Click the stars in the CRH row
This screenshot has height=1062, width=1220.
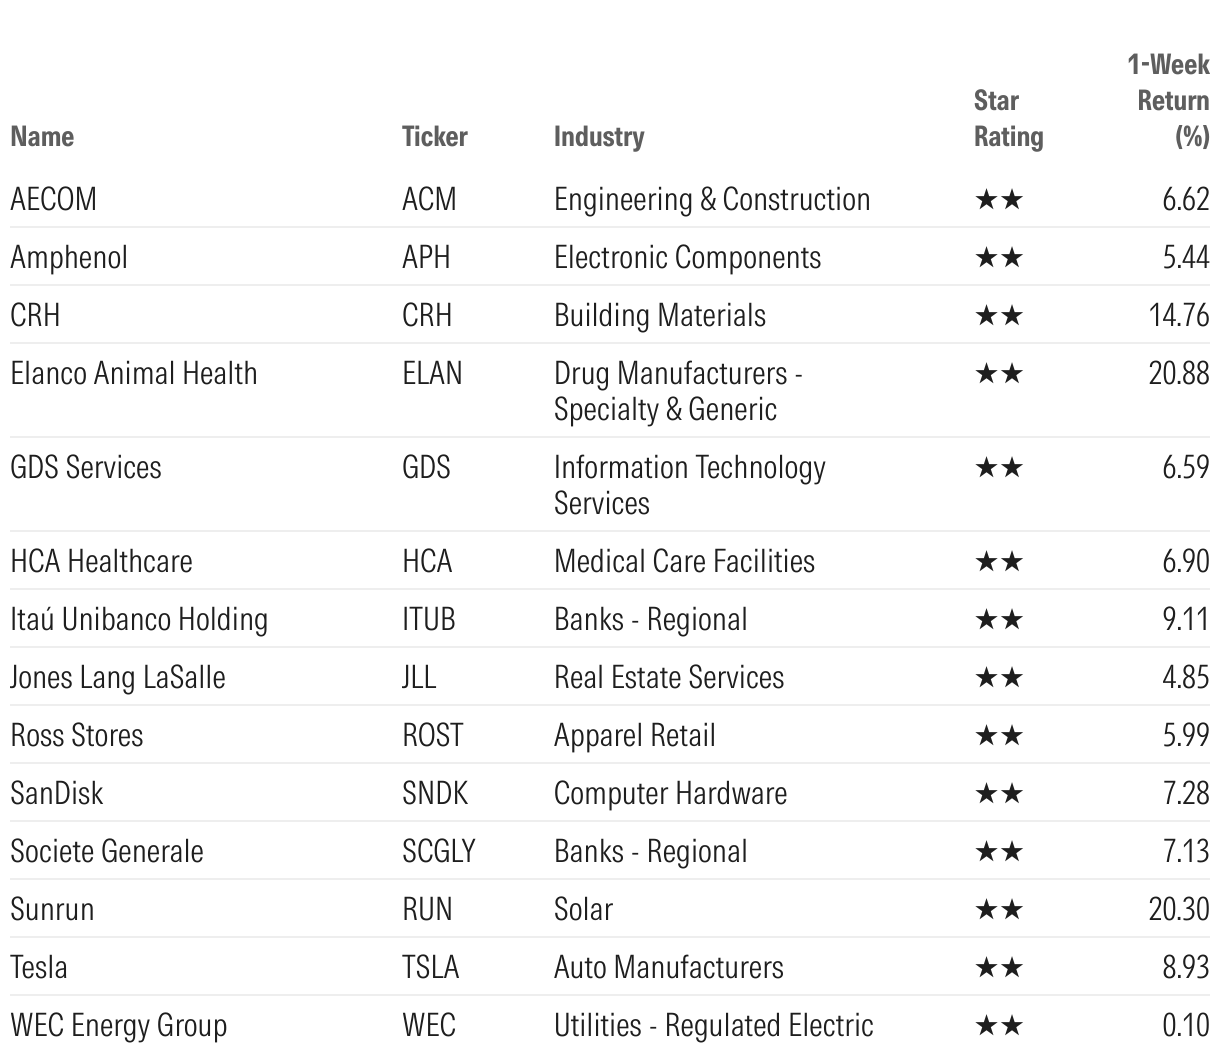coord(998,316)
